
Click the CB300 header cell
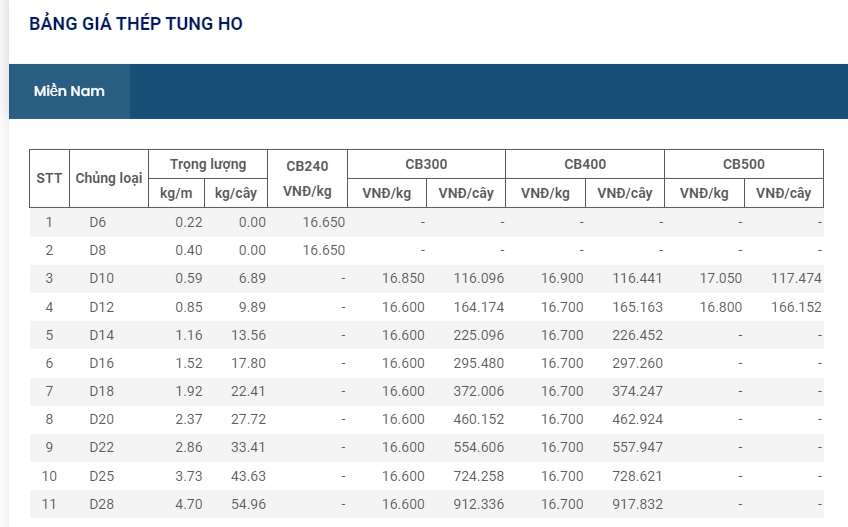pyautogui.click(x=426, y=164)
